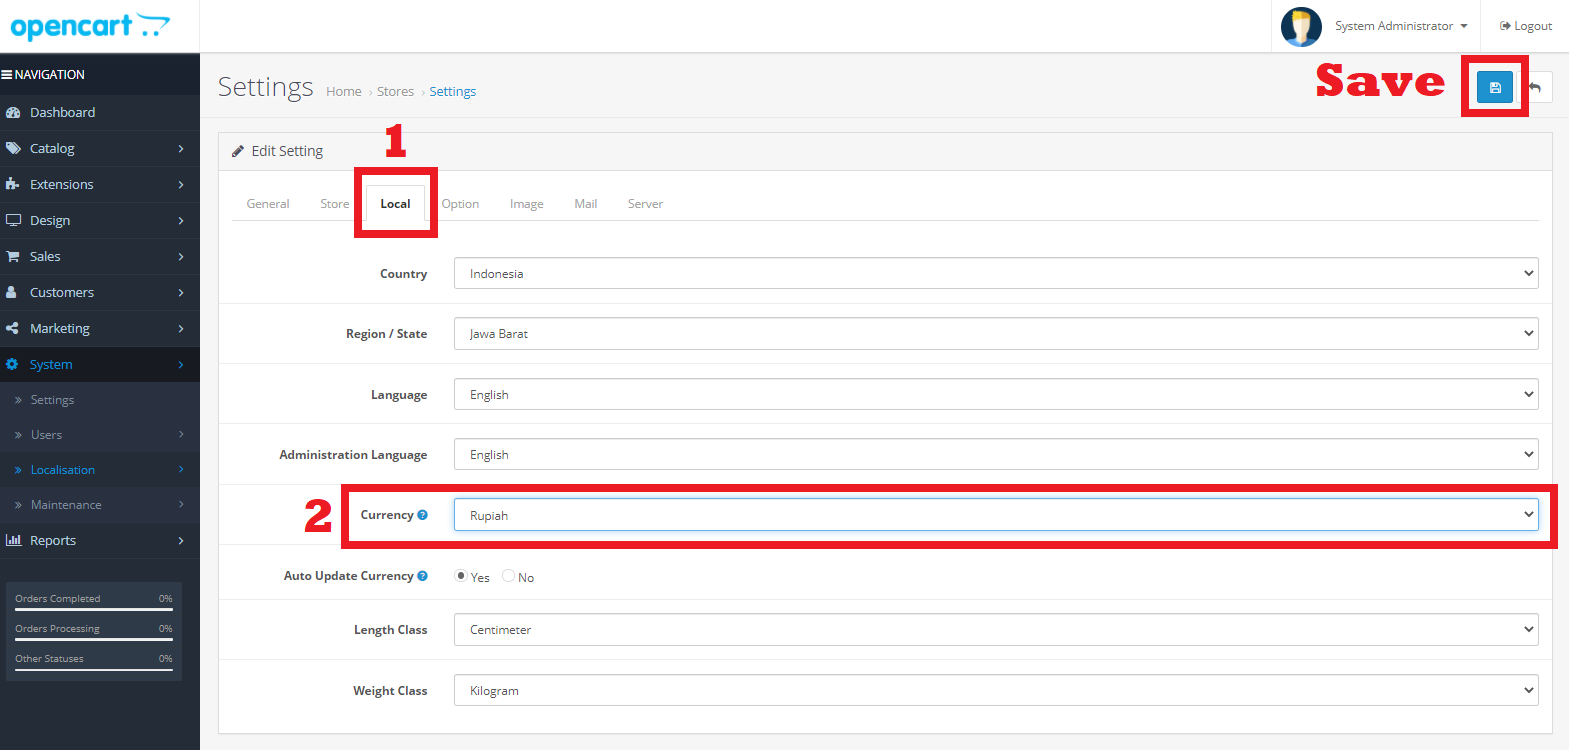
Task: Open the Administration Language dropdown
Action: pyautogui.click(x=996, y=454)
